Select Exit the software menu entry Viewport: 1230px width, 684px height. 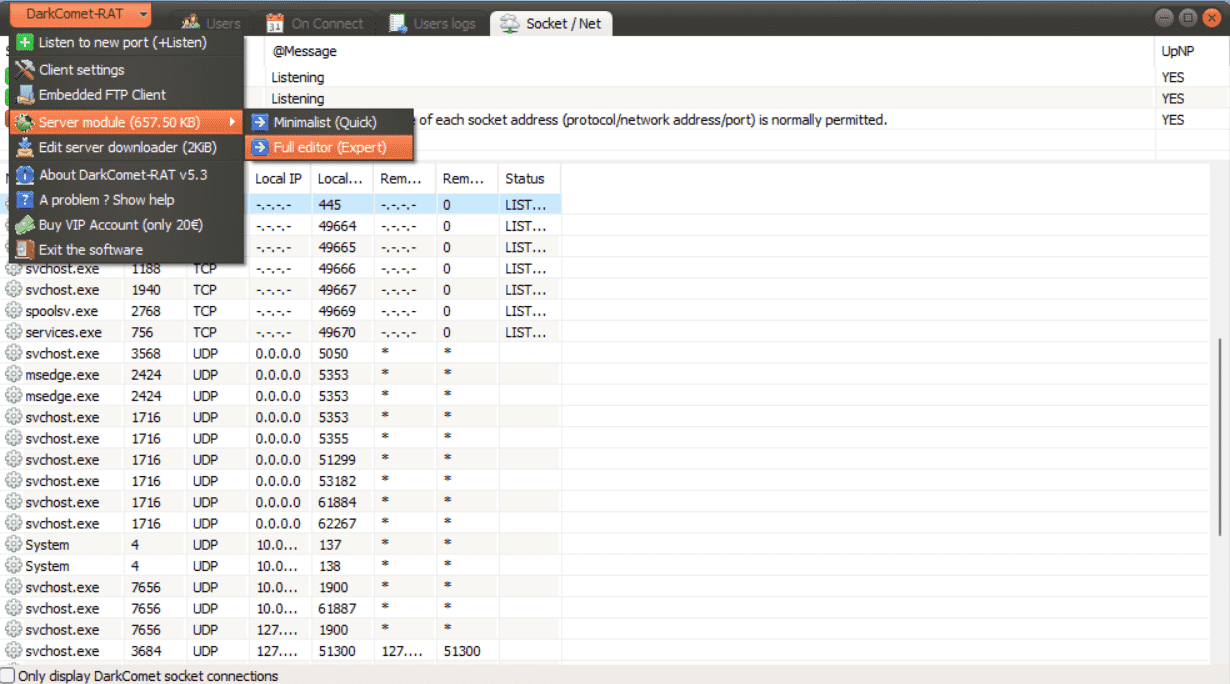tap(126, 250)
